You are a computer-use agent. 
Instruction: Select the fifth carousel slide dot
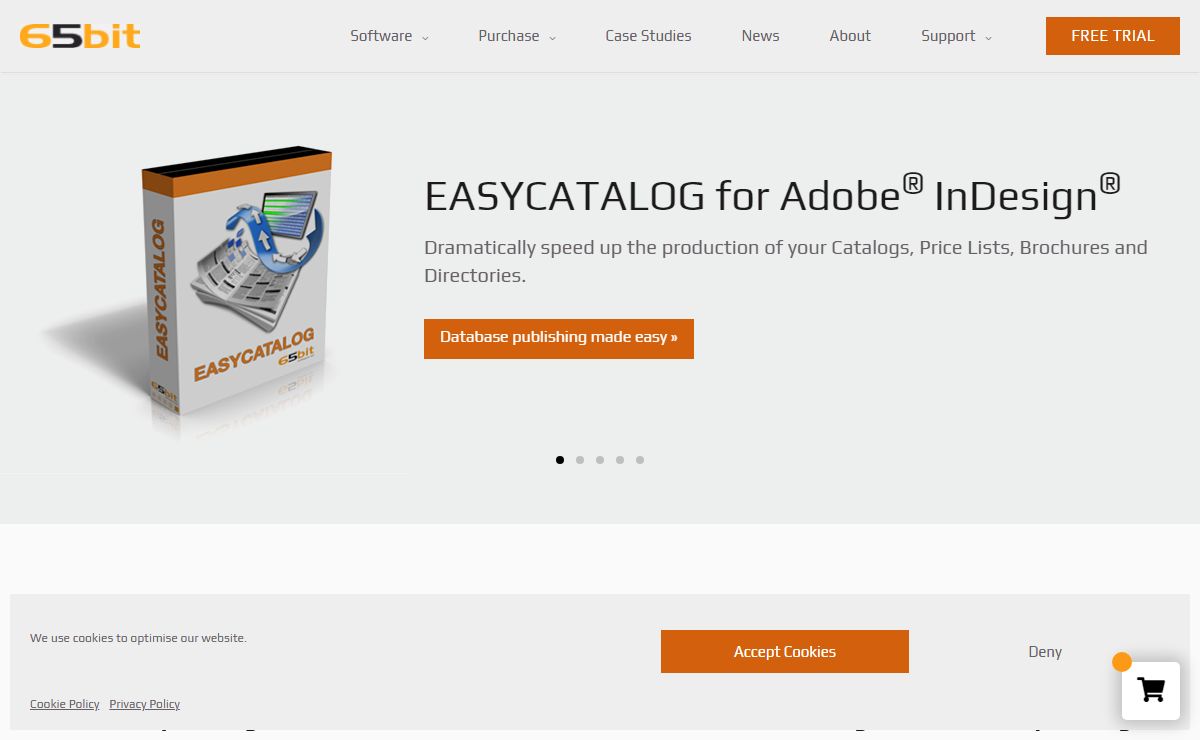point(640,460)
